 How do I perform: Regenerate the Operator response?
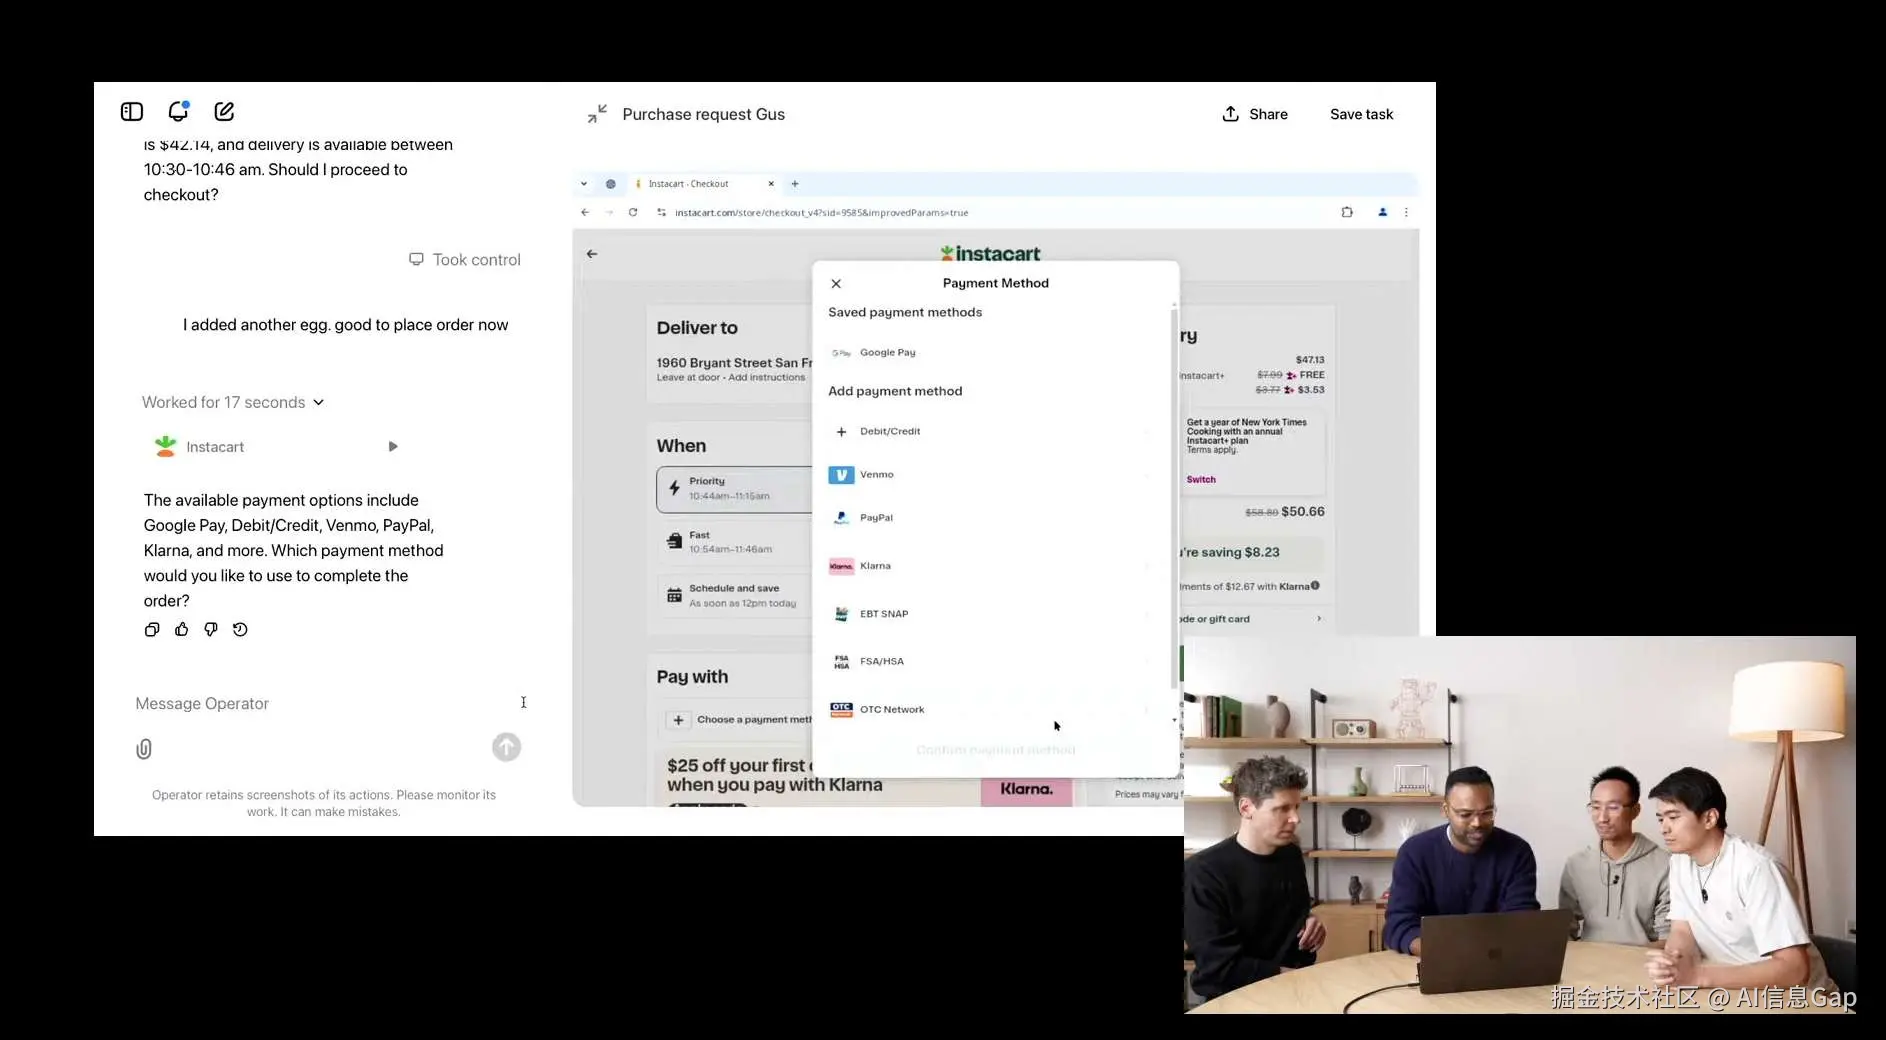click(x=240, y=630)
